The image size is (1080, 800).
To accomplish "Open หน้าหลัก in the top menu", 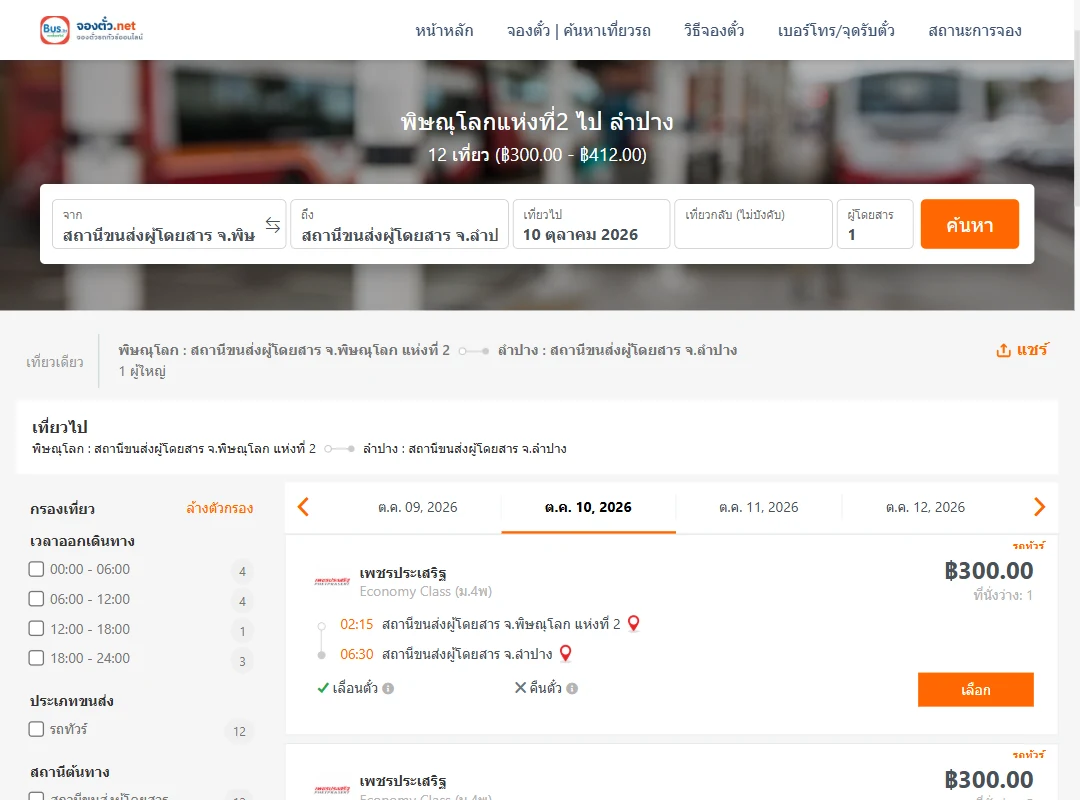I will (x=444, y=30).
